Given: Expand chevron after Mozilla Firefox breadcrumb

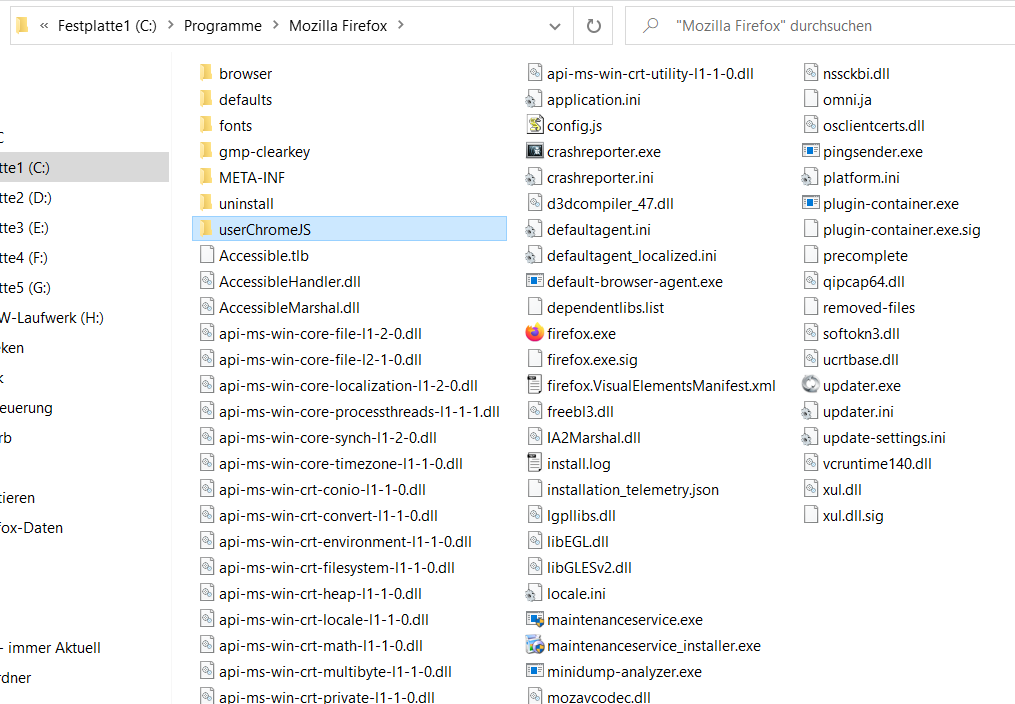Looking at the screenshot, I should 401,25.
